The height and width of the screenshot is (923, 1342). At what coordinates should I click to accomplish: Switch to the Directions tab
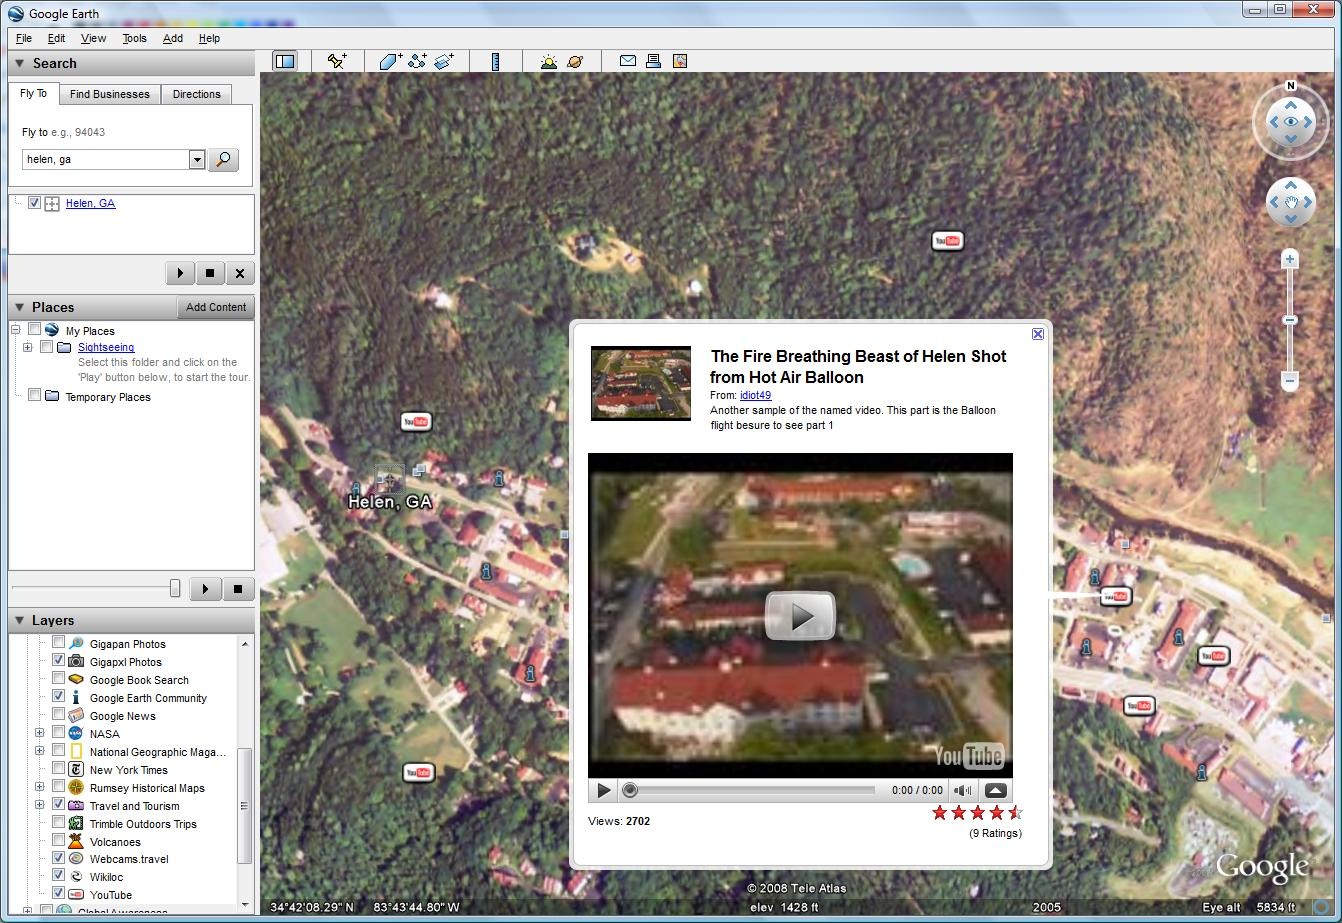(x=197, y=94)
